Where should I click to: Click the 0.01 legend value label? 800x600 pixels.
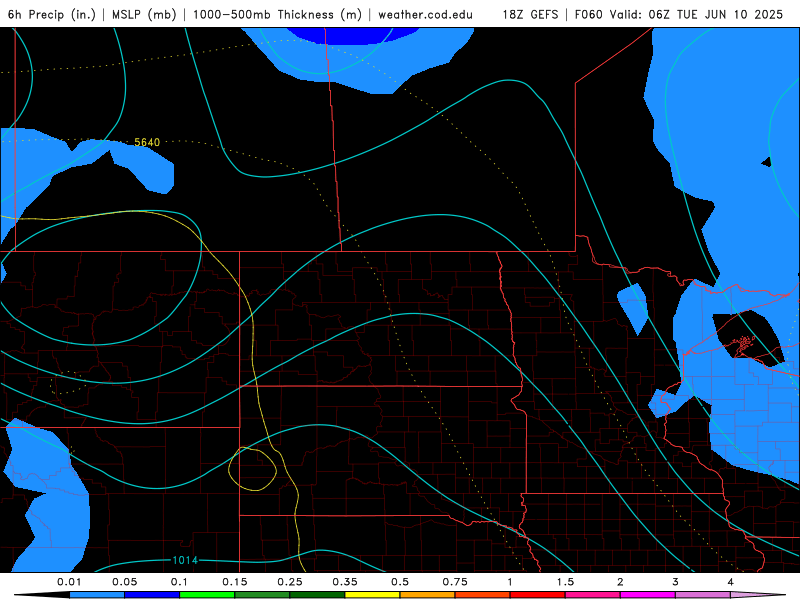tap(69, 582)
